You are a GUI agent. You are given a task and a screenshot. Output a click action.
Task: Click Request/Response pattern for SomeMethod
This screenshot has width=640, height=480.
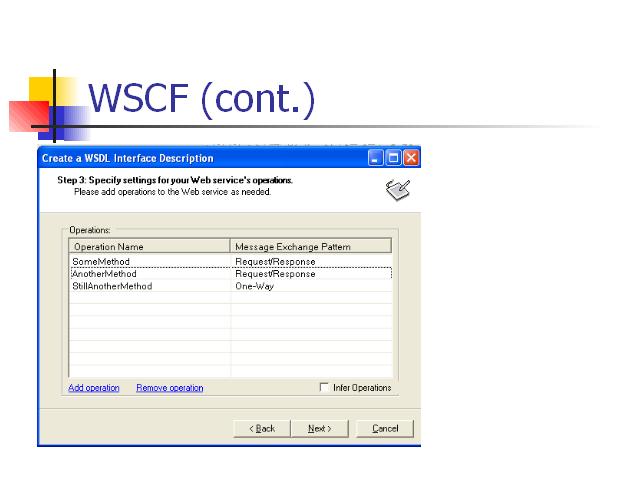(x=276, y=261)
